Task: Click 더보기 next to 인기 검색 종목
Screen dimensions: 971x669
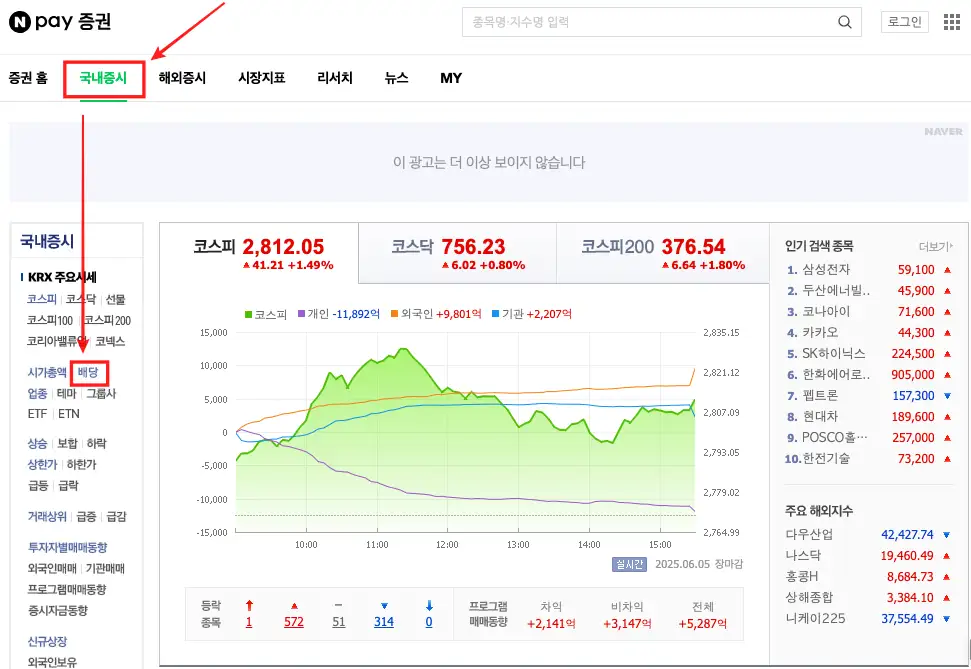Action: (x=935, y=247)
